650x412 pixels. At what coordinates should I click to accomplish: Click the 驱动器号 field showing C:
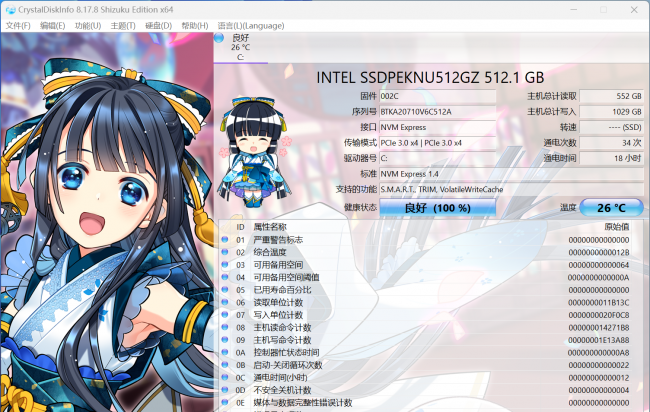[x=437, y=158]
